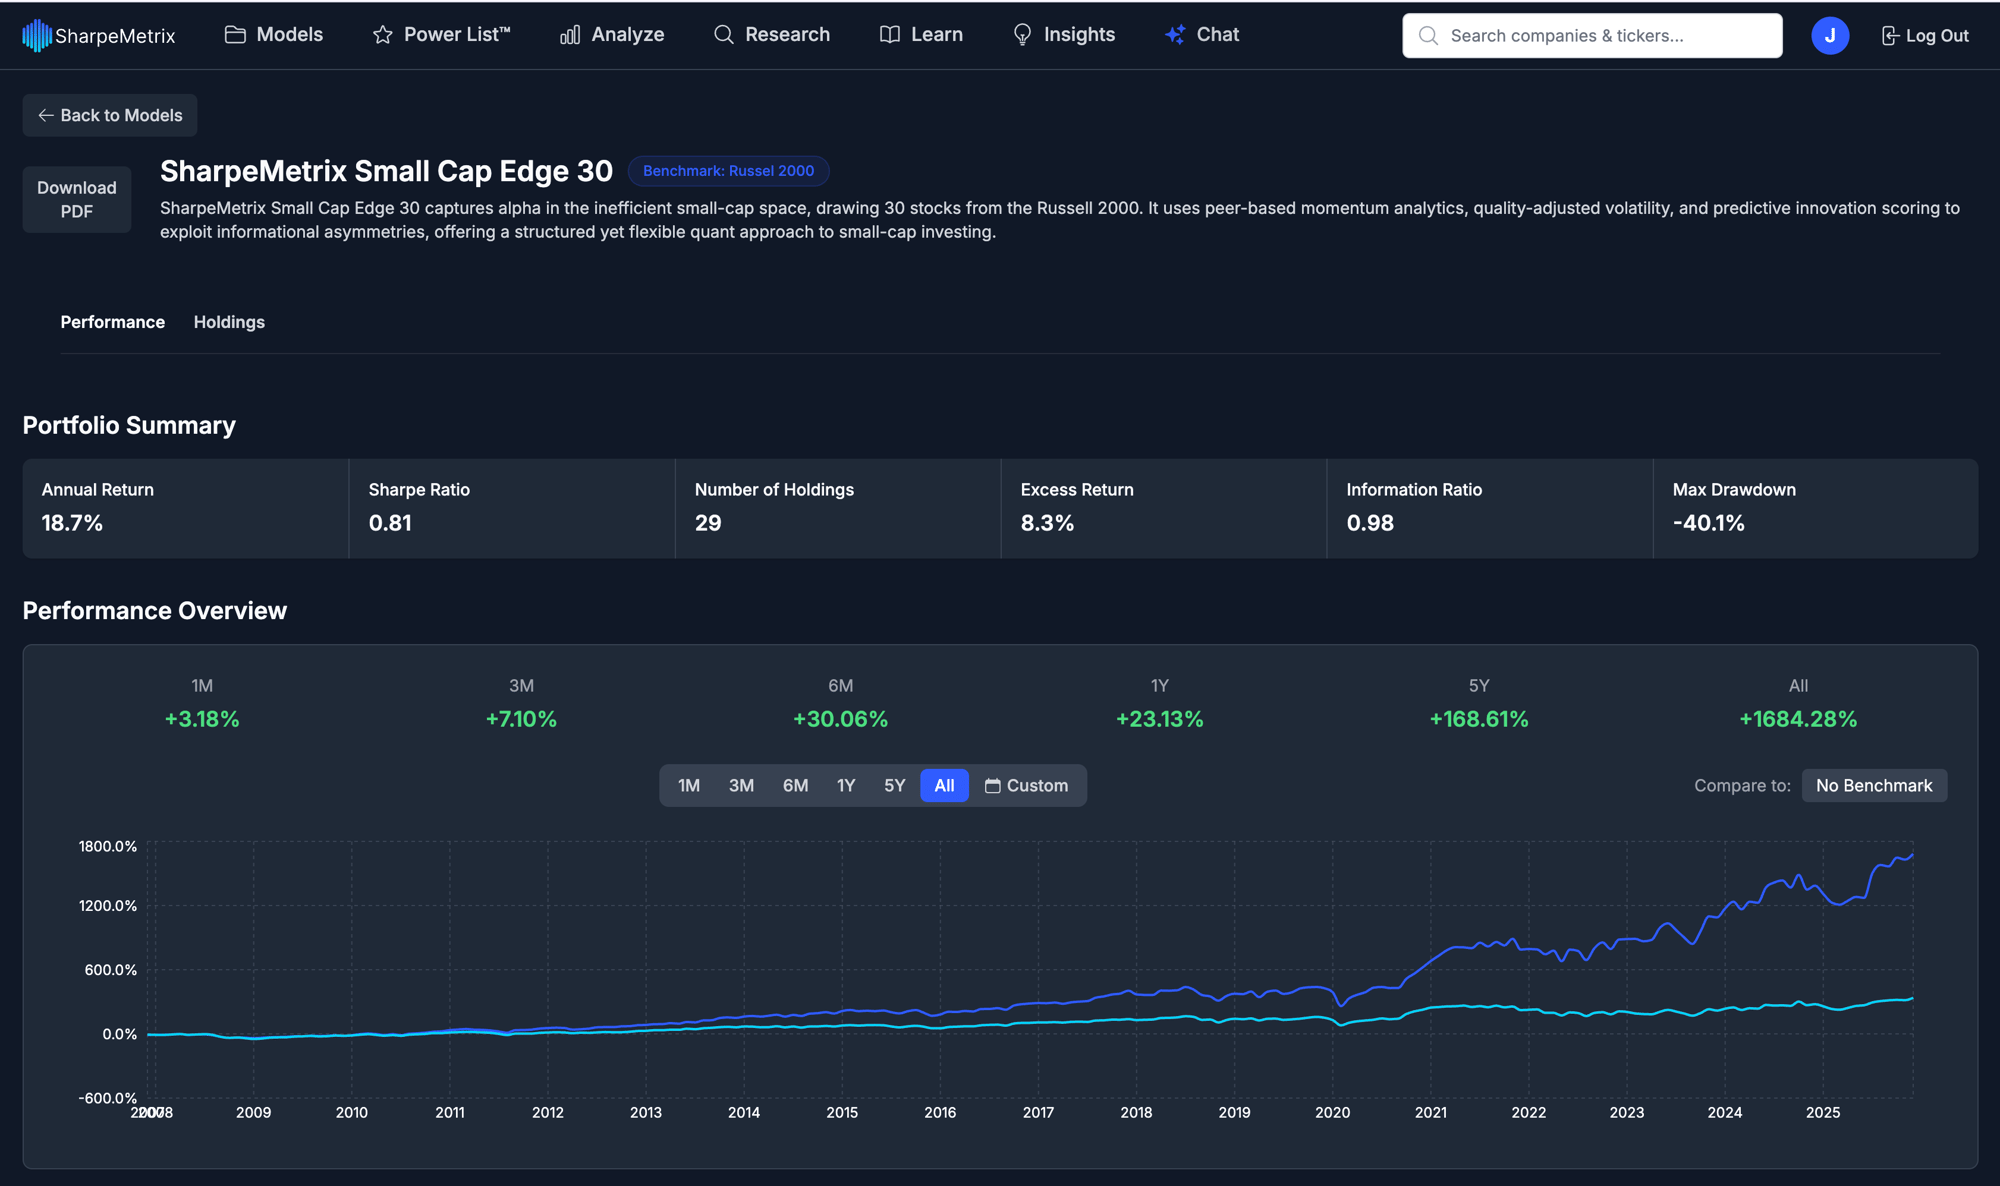Go Back to Models

pos(110,115)
